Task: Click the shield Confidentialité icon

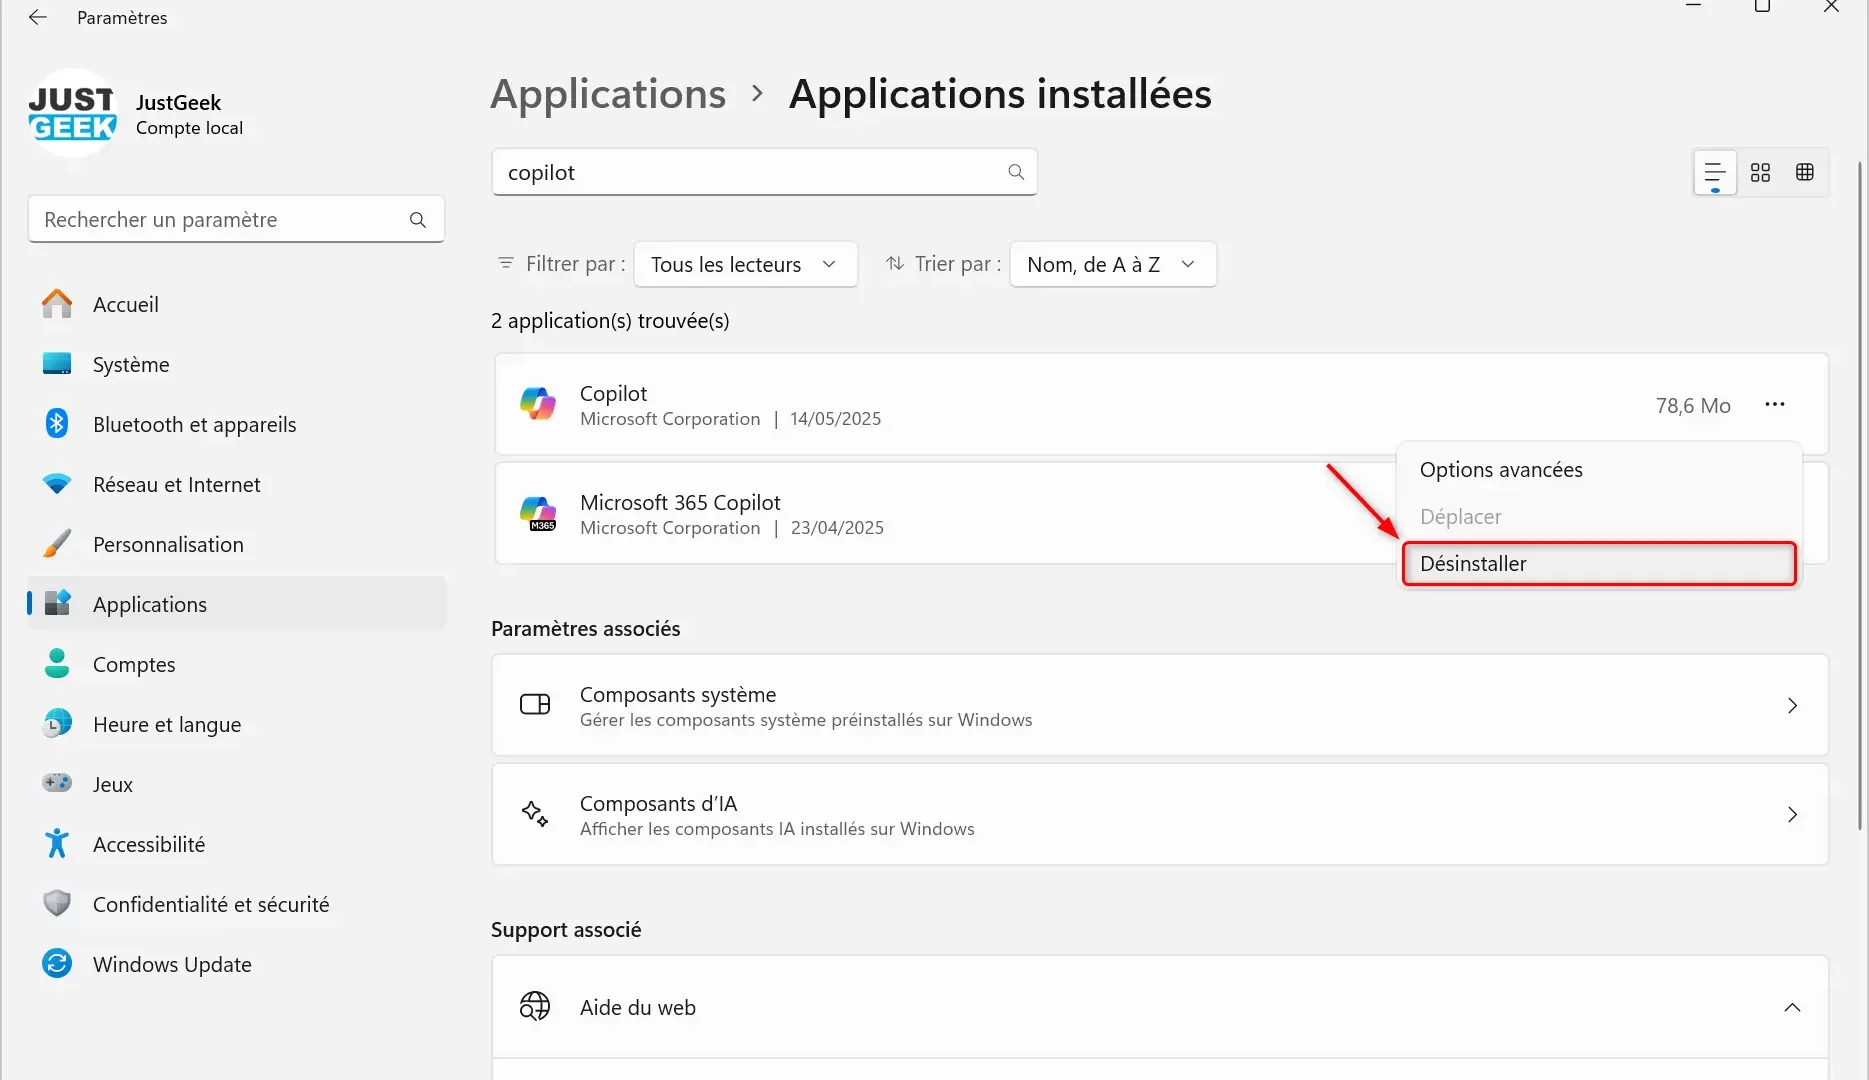Action: point(57,903)
